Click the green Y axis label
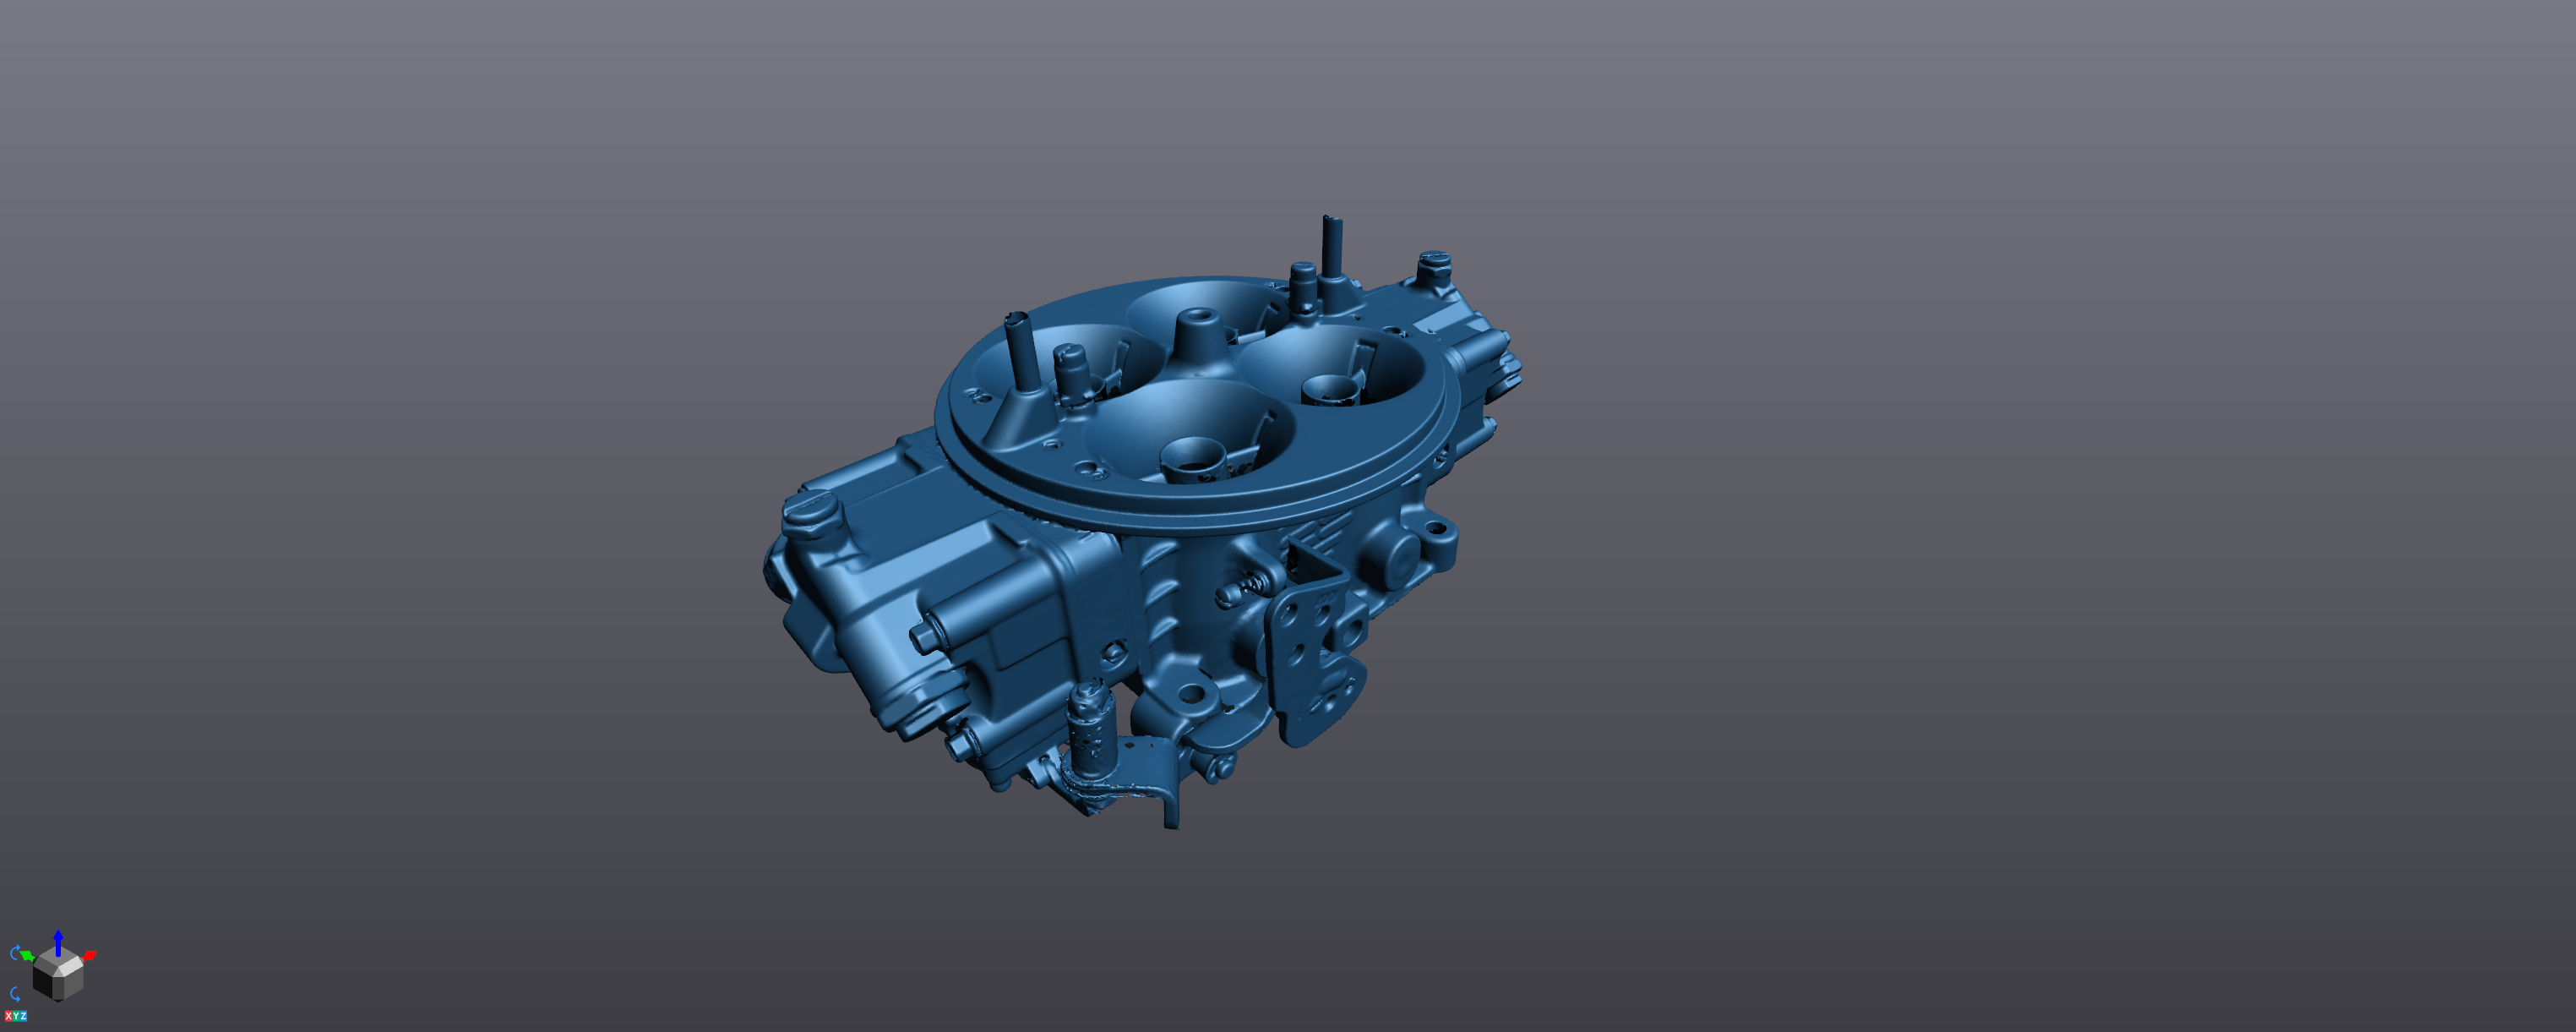 click(x=16, y=1016)
